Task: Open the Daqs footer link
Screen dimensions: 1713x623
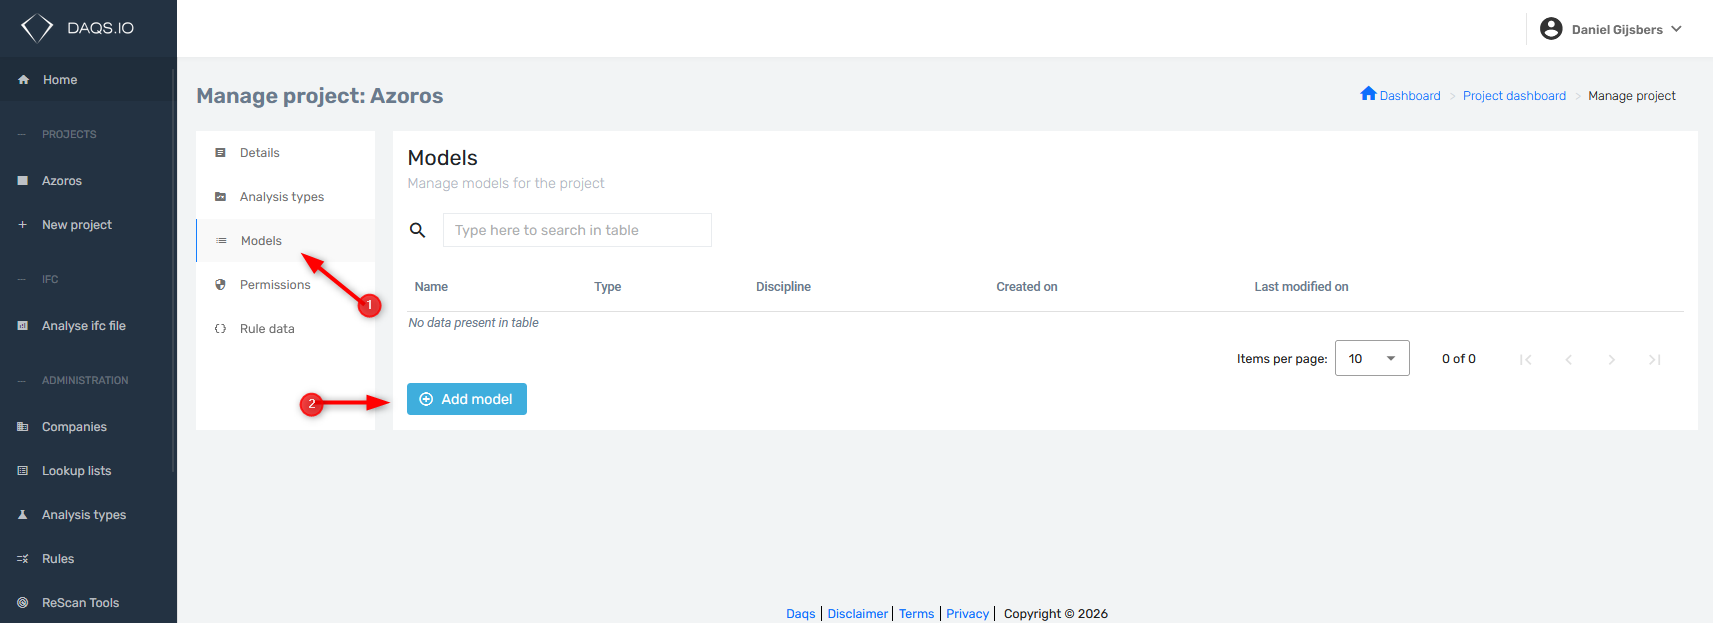Action: click(801, 614)
